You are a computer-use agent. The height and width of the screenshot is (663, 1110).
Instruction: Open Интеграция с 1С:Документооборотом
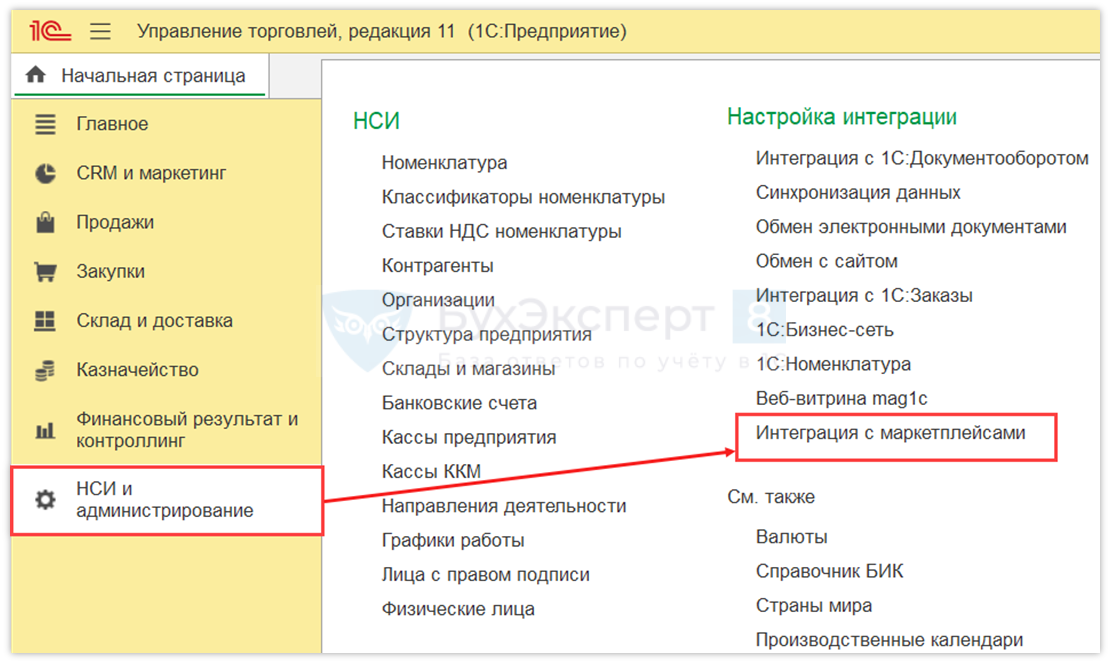[922, 158]
